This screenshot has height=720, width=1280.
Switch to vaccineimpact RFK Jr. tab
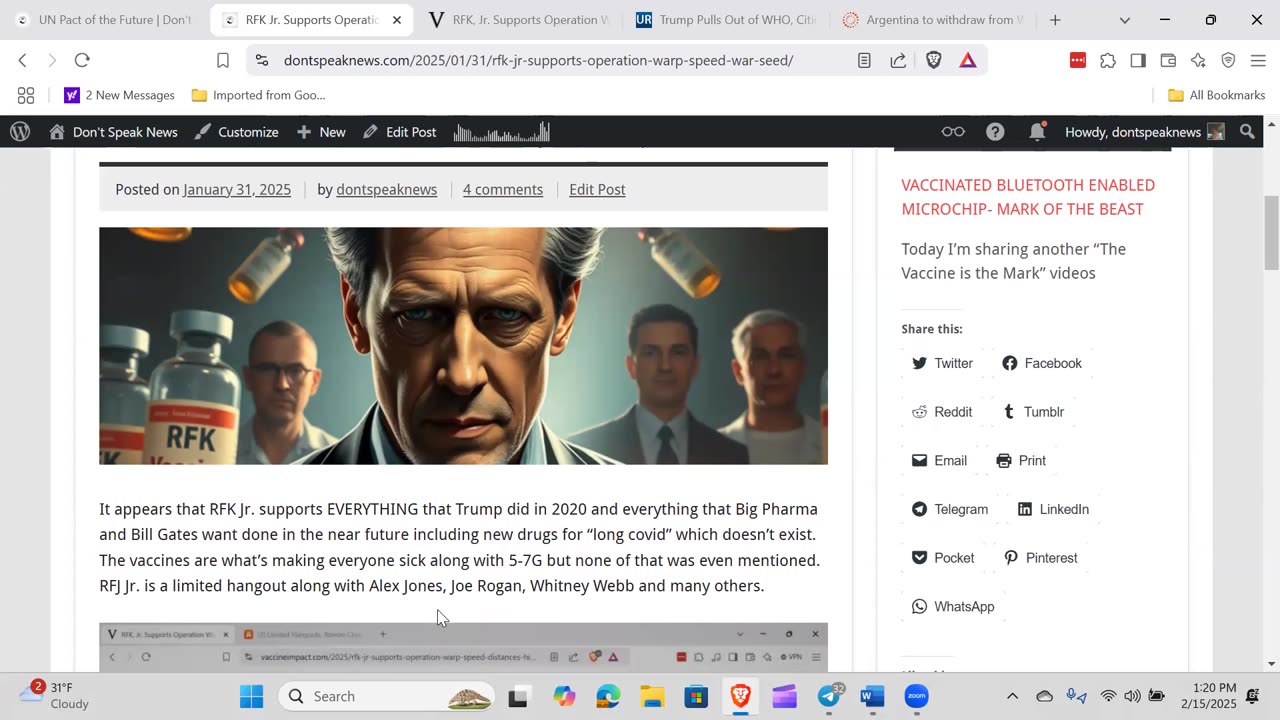[520, 20]
